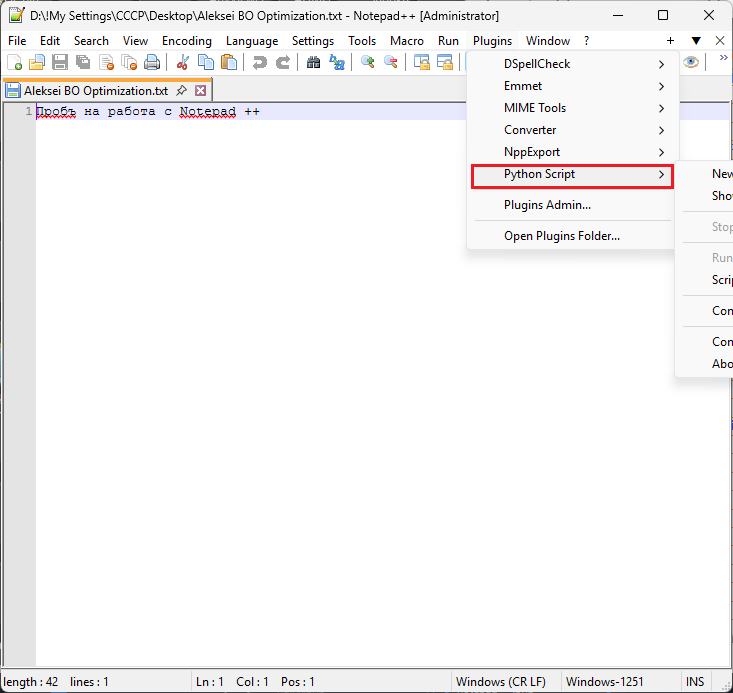
Task: Expand the Converter submenu
Action: [x=572, y=130]
